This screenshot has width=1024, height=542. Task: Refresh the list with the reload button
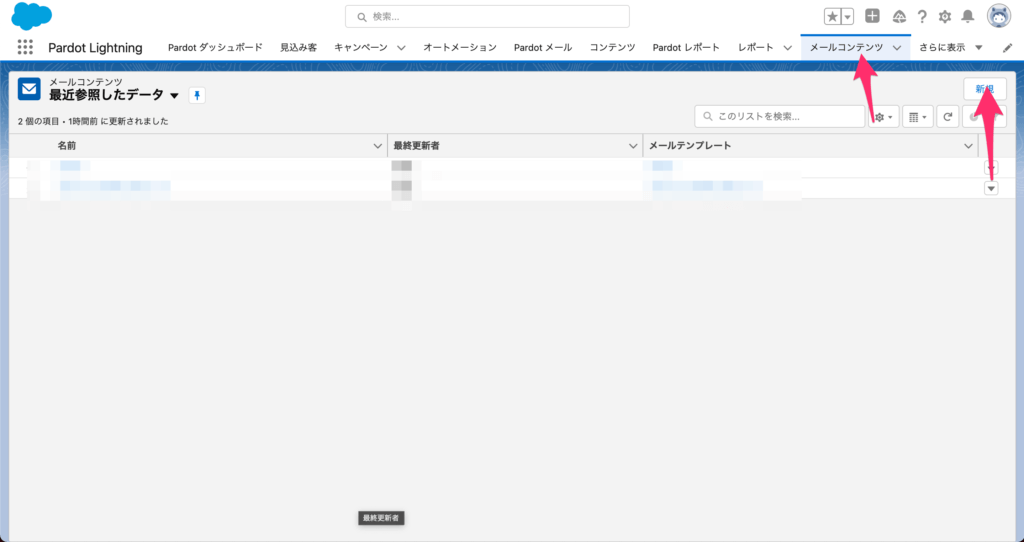click(x=948, y=117)
